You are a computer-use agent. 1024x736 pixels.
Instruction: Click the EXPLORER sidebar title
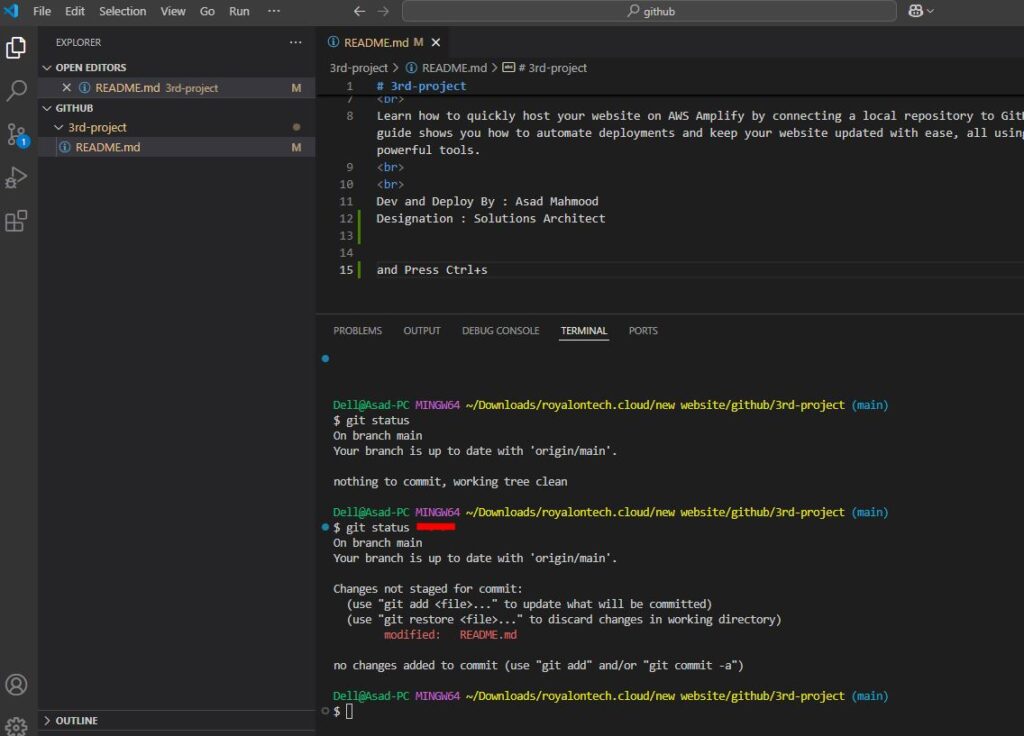pyautogui.click(x=78, y=42)
